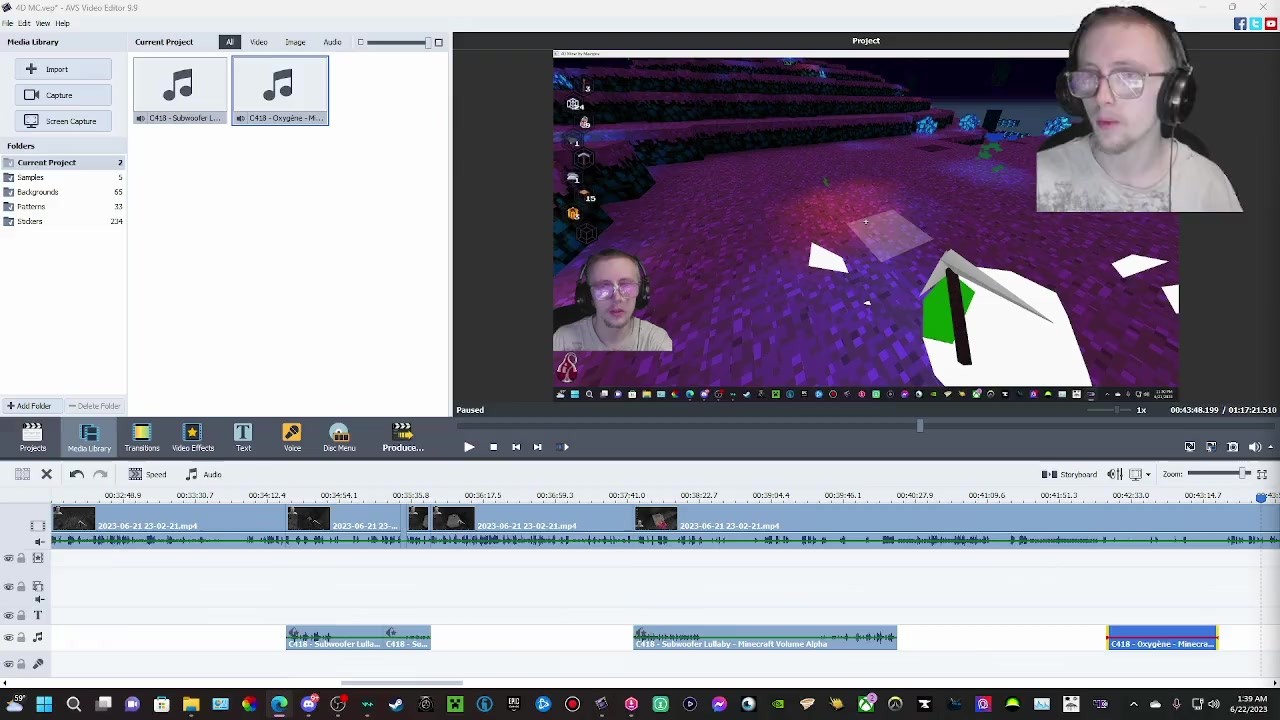Image resolution: width=1280 pixels, height=720 pixels.
Task: Adjust the timeline Zoom slider
Action: point(1244,474)
